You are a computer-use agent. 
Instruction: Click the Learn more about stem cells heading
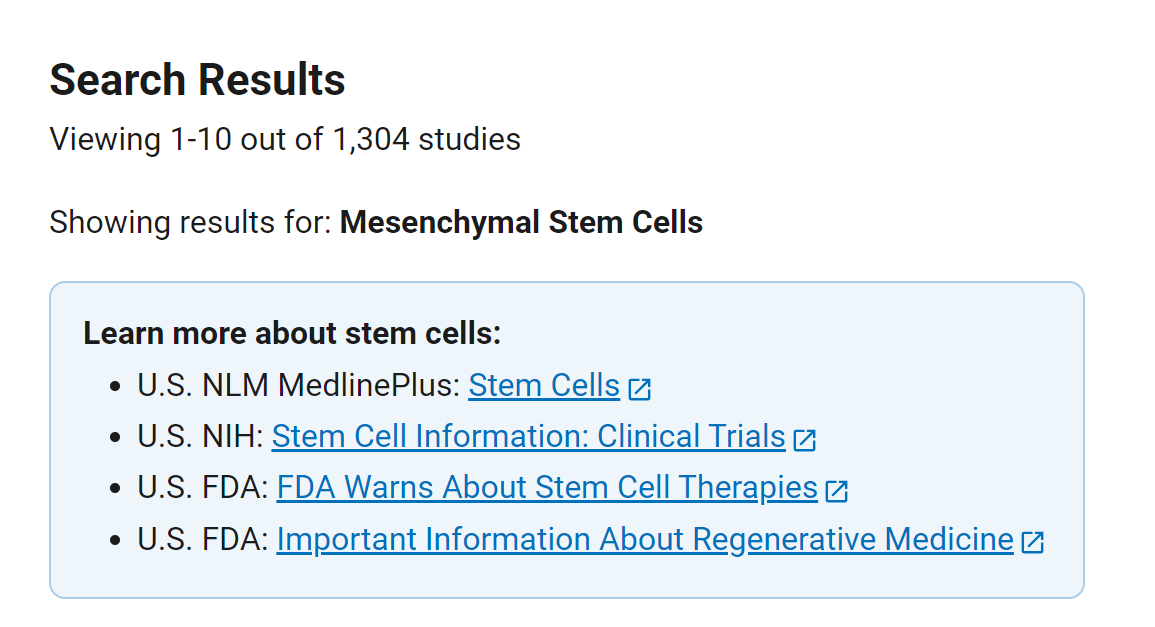coord(292,333)
